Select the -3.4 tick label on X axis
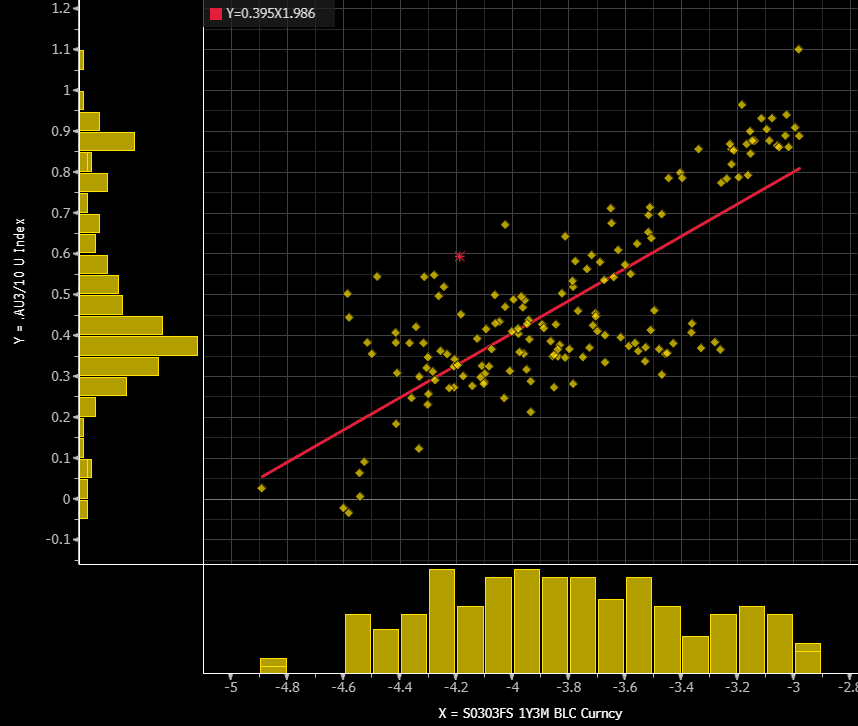The image size is (858, 726). (x=681, y=688)
